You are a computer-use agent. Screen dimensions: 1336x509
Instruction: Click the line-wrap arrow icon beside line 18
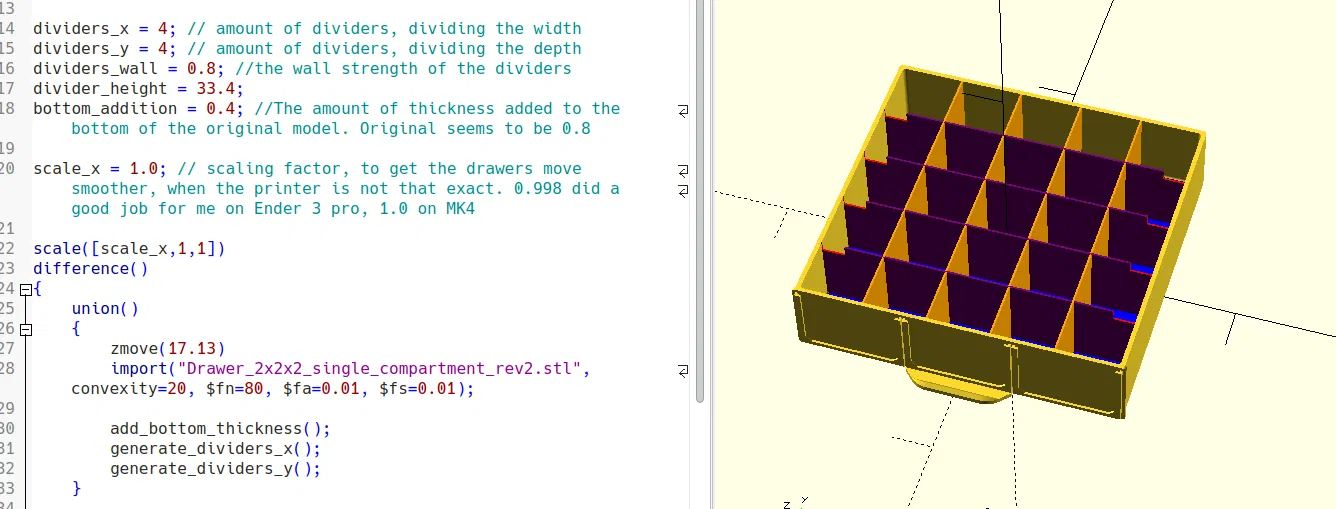pos(683,109)
